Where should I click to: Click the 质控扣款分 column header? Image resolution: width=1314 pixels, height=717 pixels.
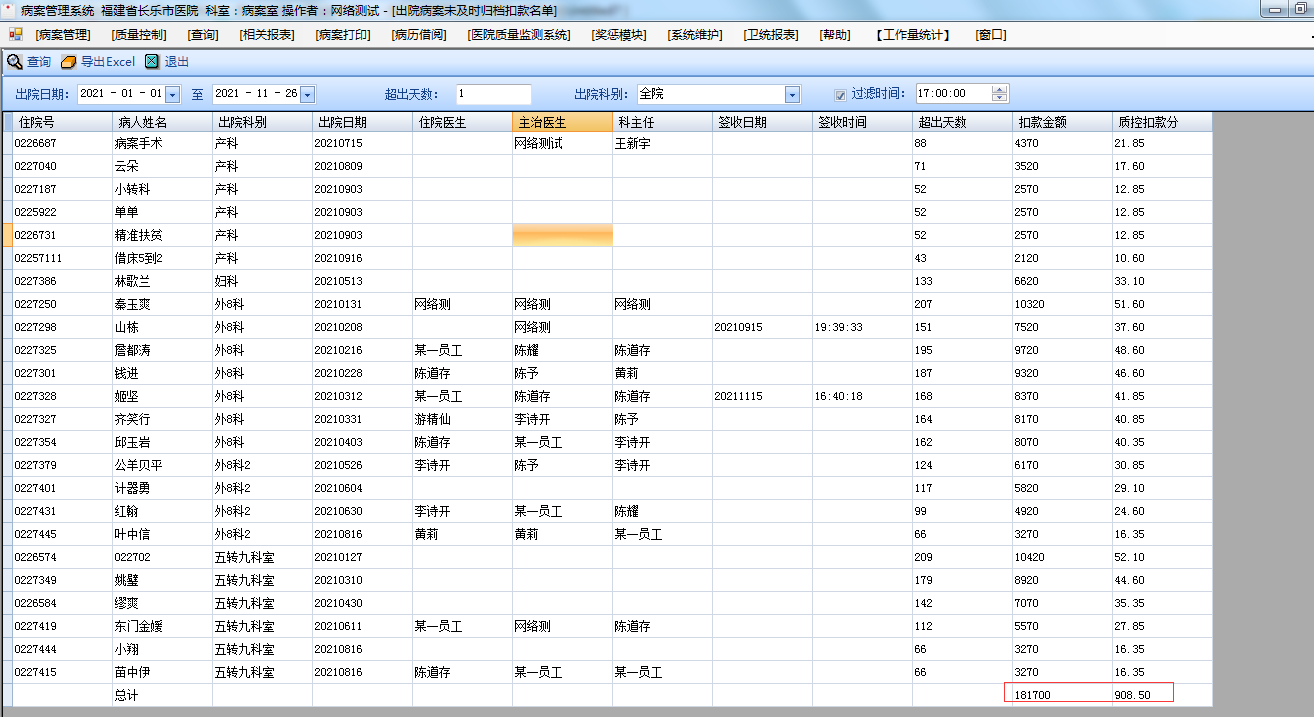[x=1162, y=122]
